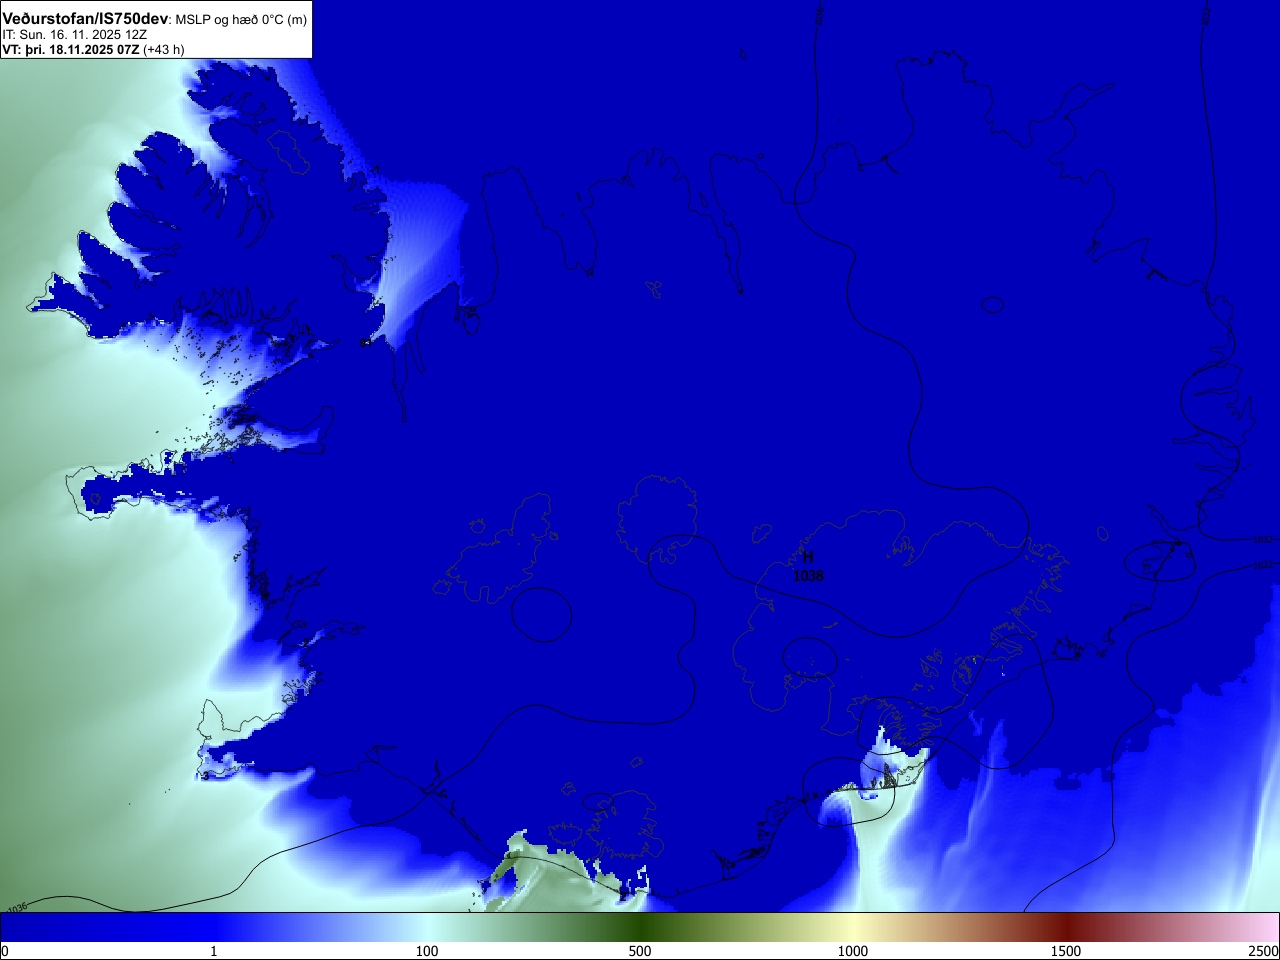Screen dimensions: 1280x960
Task: Click the '2500' tick label on the colorbar
Action: pos(1263,951)
